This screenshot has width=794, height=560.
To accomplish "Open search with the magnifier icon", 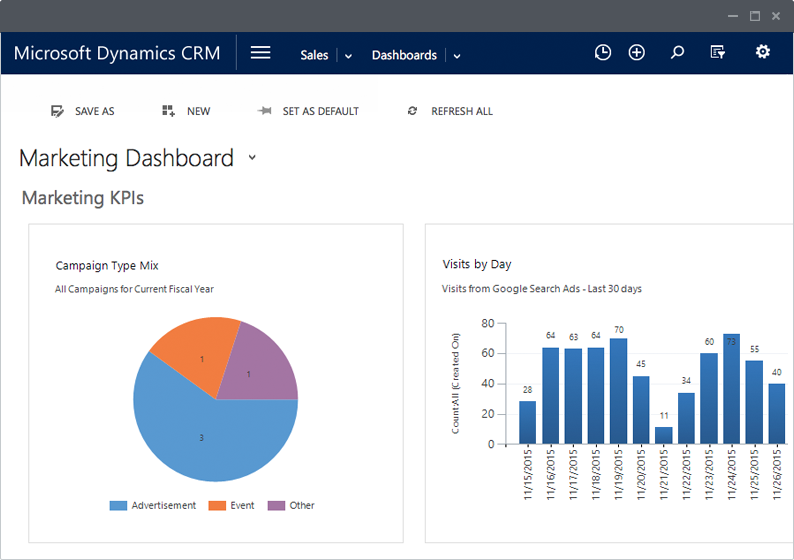I will 677,52.
